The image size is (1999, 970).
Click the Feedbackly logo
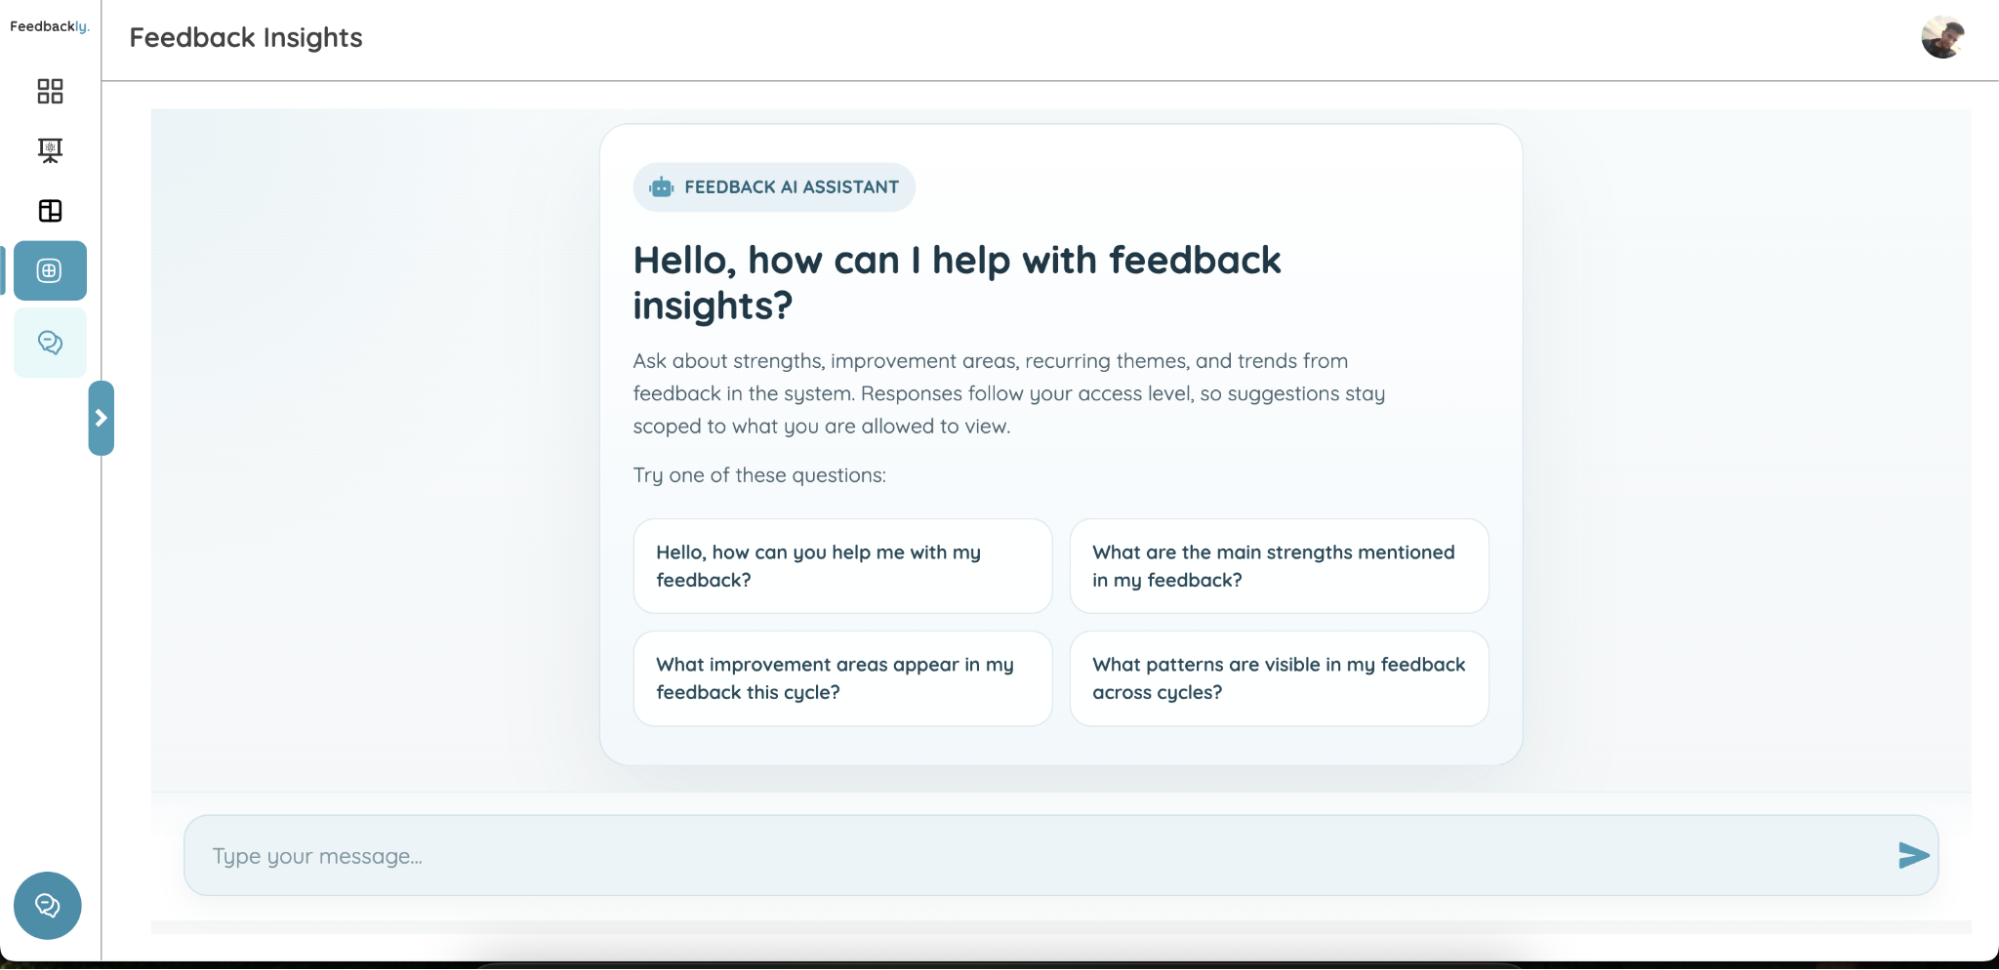(49, 27)
